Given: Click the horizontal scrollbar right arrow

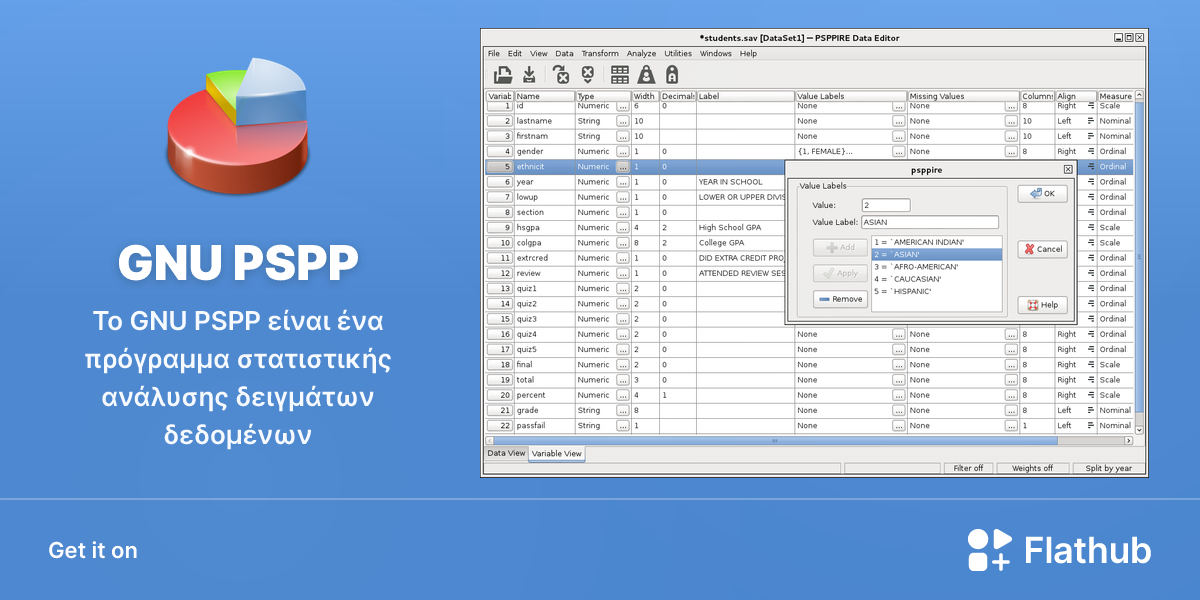Looking at the screenshot, I should 1129,440.
